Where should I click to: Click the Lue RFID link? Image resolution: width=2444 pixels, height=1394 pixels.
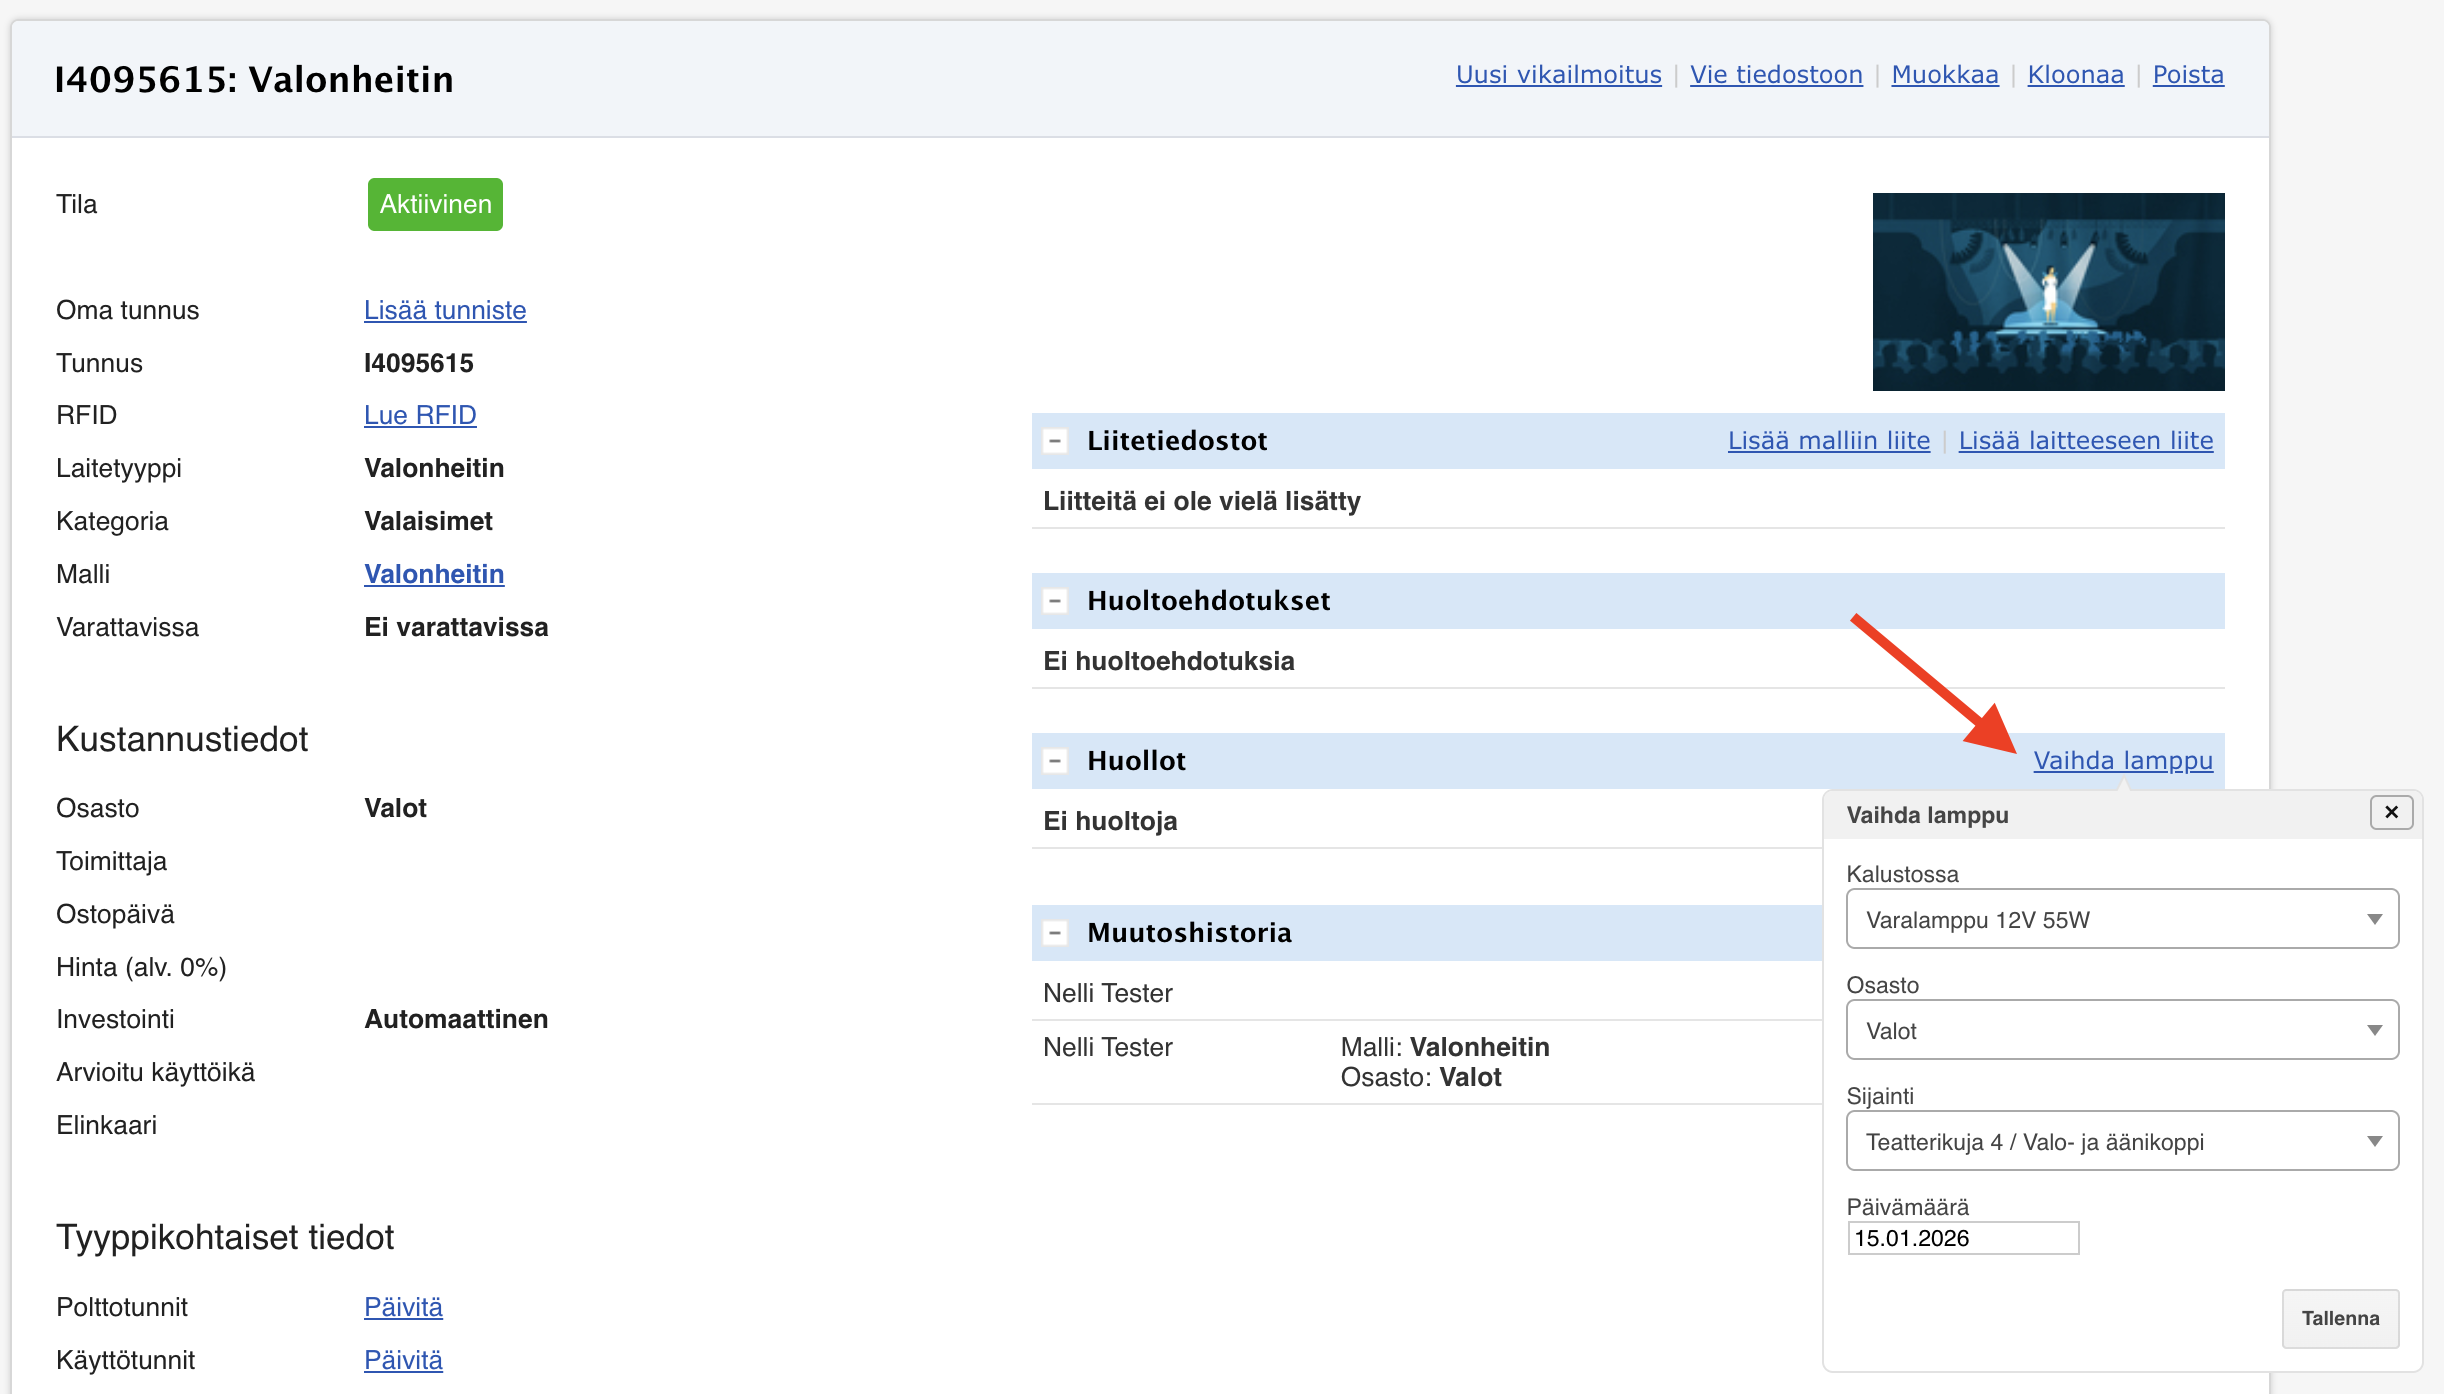pos(420,415)
